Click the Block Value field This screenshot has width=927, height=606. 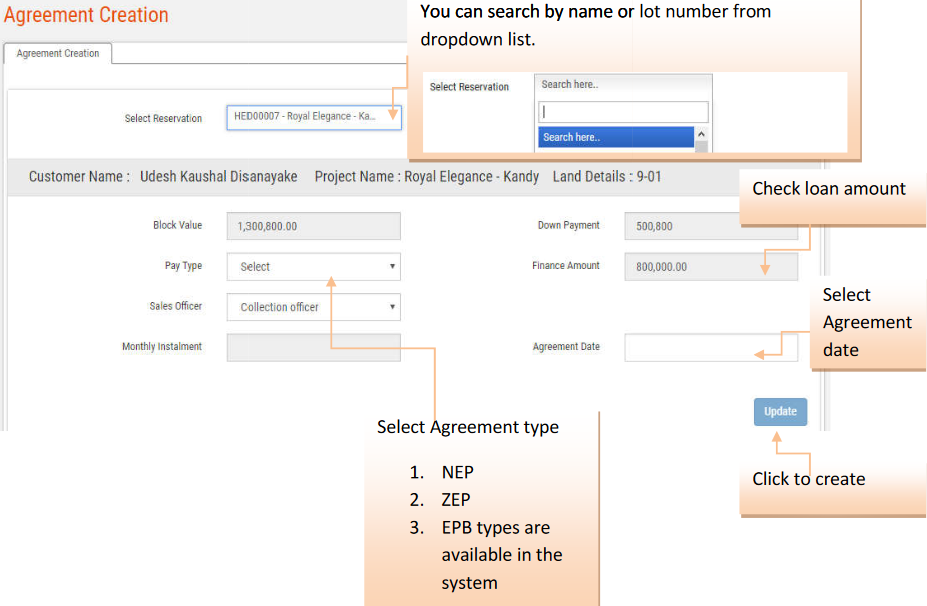(313, 226)
